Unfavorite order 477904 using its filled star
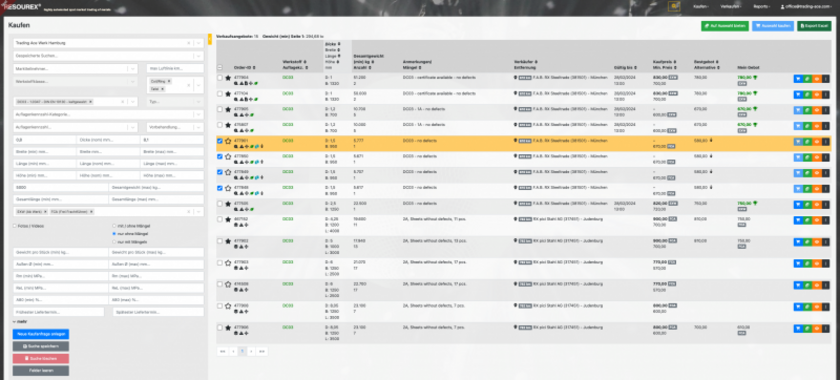The image size is (840, 380). (x=228, y=78)
